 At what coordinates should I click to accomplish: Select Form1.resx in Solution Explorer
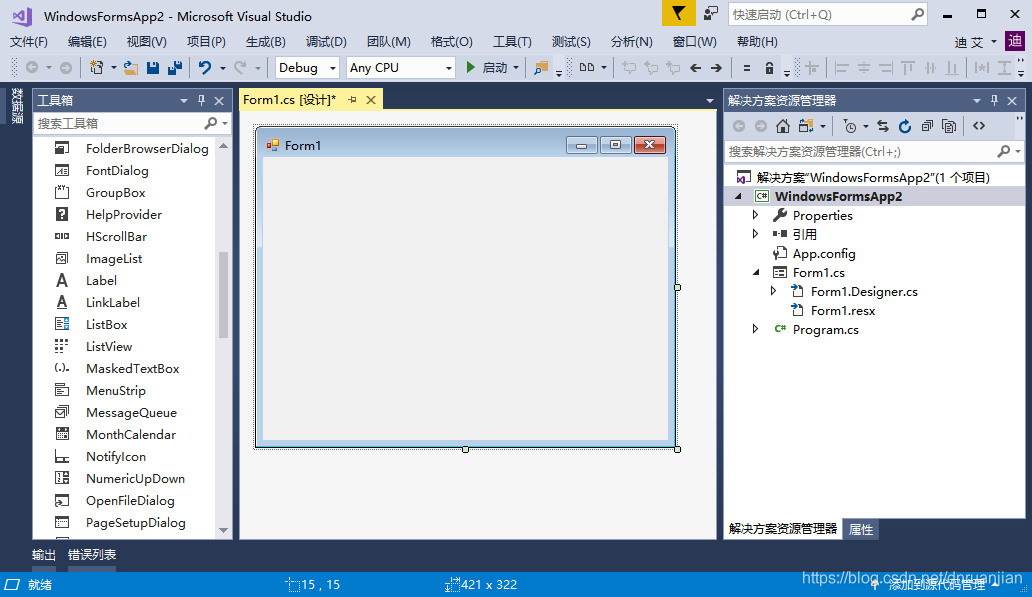pyautogui.click(x=842, y=311)
